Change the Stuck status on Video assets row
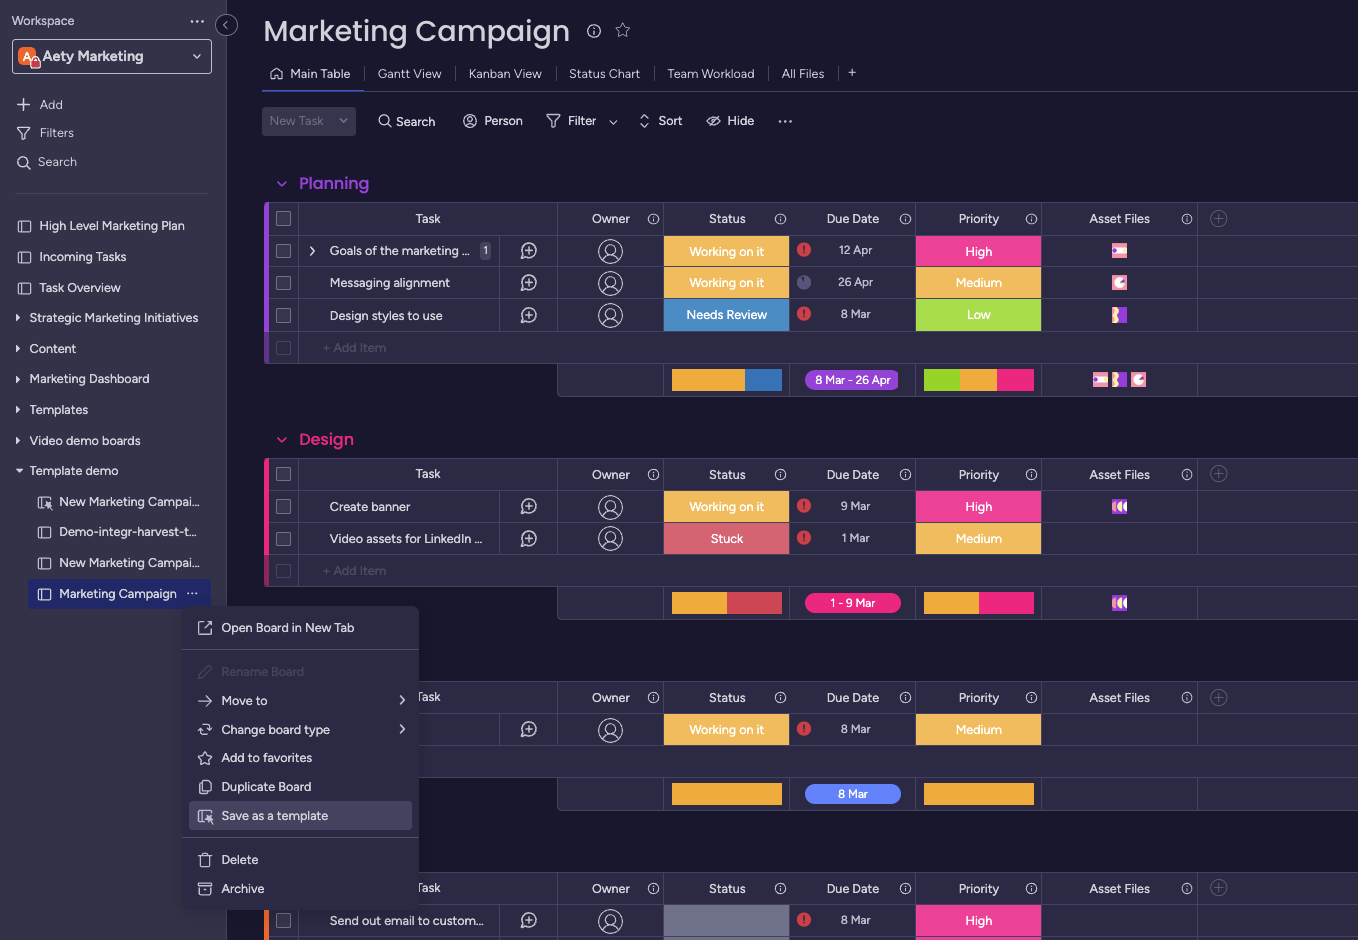 coord(726,538)
